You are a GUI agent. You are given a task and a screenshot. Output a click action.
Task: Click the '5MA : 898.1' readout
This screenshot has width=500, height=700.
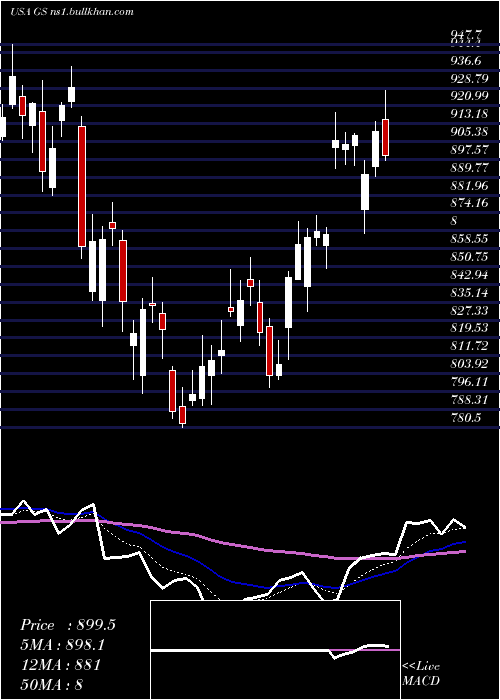tap(65, 645)
